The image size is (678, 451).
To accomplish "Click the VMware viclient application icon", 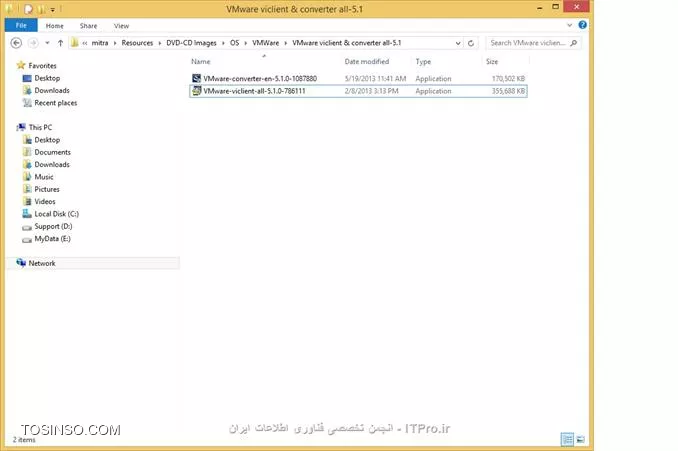I will pyautogui.click(x=196, y=91).
